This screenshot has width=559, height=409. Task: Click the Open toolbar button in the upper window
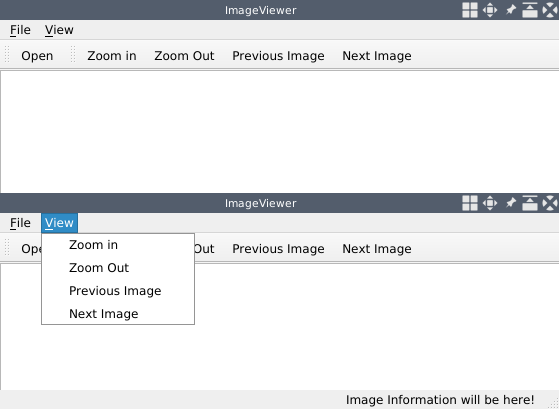(x=37, y=56)
